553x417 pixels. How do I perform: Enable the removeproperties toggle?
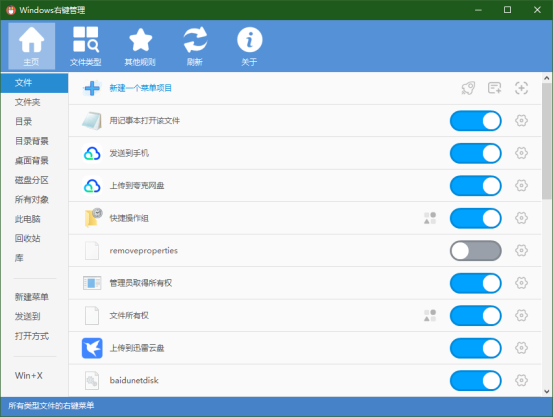tap(475, 251)
